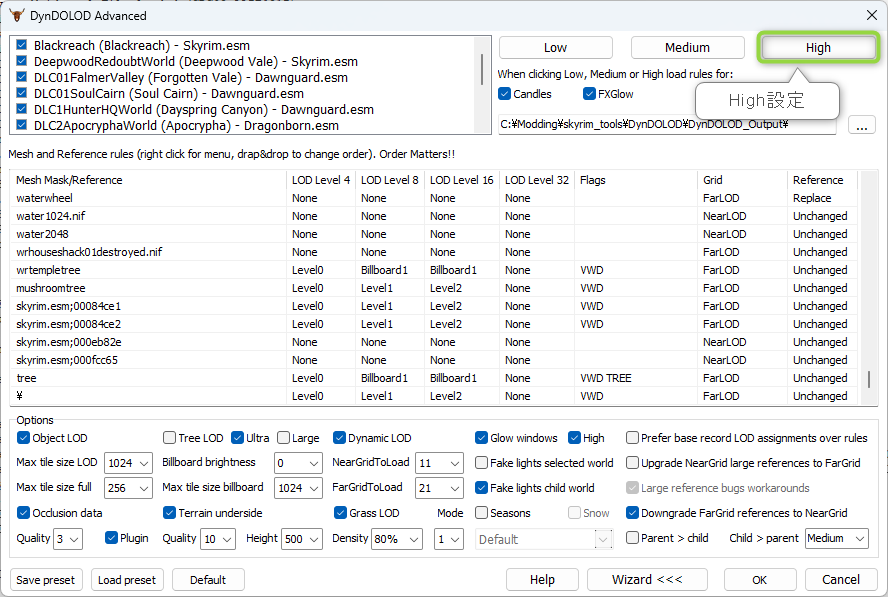Toggle the DLC1HunterHQWorld worldspace checkbox
The height and width of the screenshot is (597, 888).
coord(22,109)
